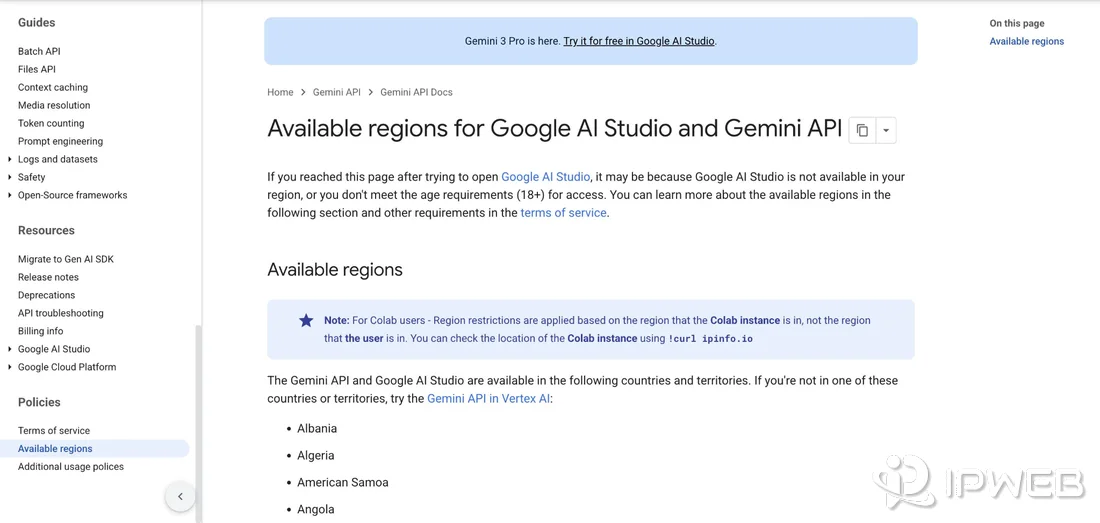Screen dimensions: 1100x523
Task: Open Additional usage polices page
Action: (71, 467)
